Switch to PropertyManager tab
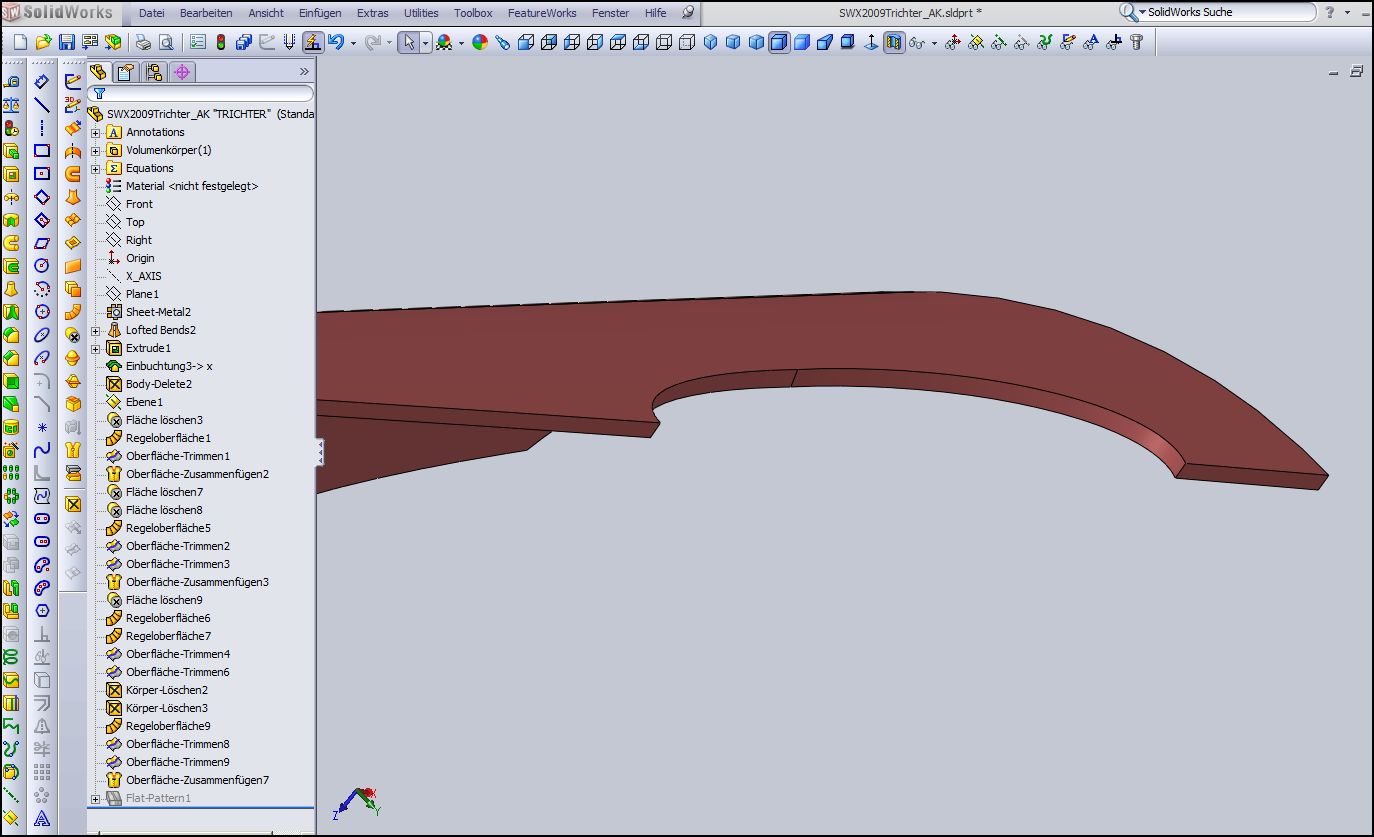The height and width of the screenshot is (837, 1374). tap(125, 72)
